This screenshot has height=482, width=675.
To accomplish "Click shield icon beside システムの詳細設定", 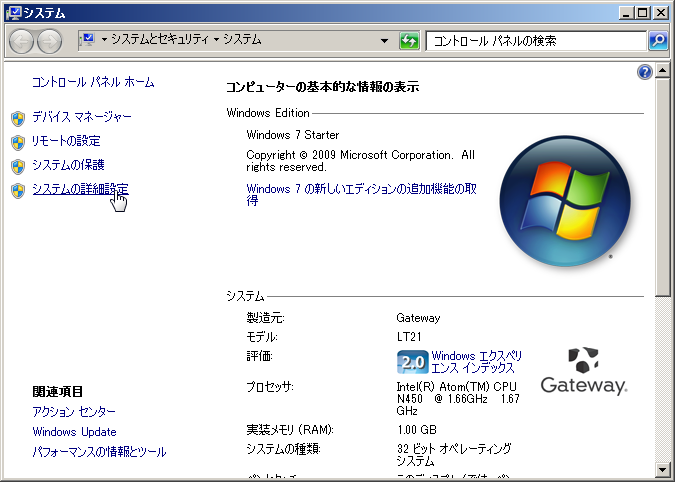I will (x=18, y=191).
